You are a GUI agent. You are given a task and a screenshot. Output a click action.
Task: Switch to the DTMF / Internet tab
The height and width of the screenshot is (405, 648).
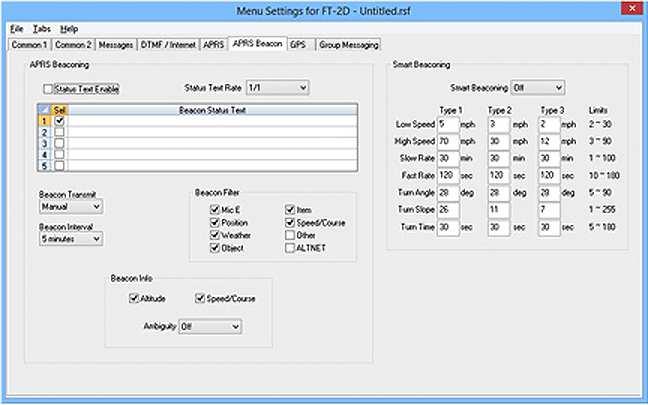pos(168,45)
